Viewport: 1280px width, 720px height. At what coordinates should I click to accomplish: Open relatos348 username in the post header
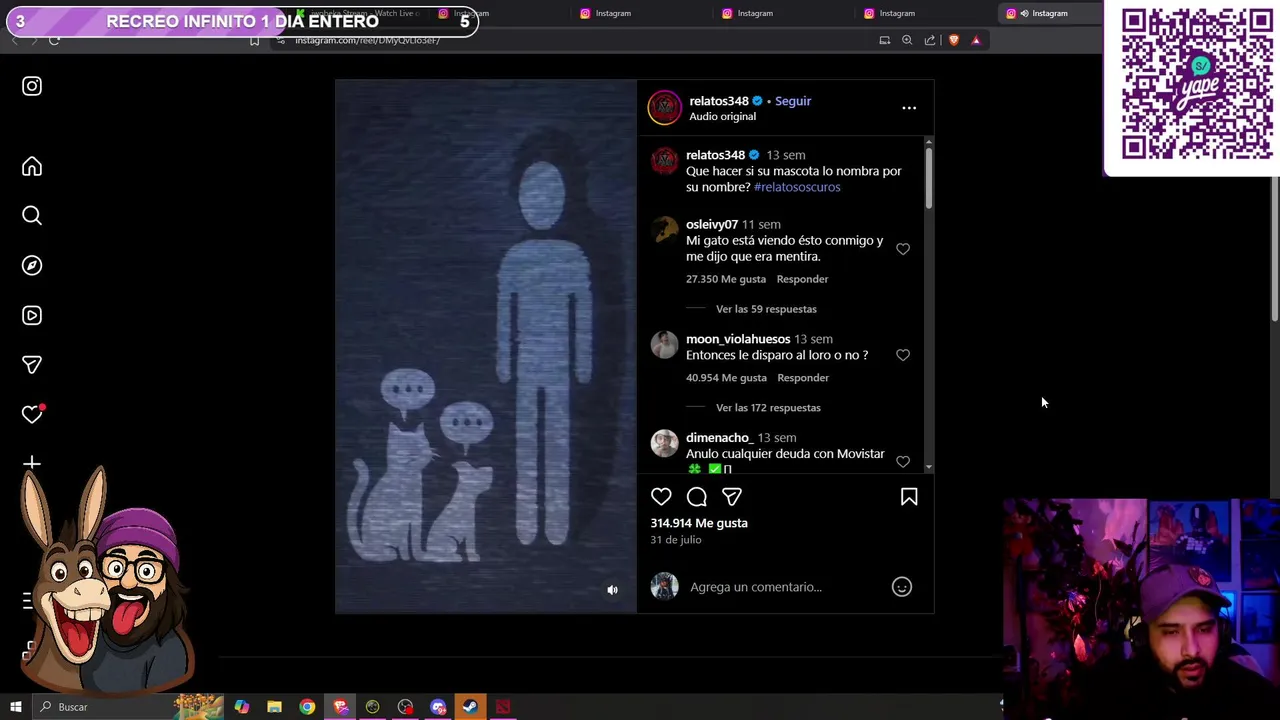pos(718,101)
